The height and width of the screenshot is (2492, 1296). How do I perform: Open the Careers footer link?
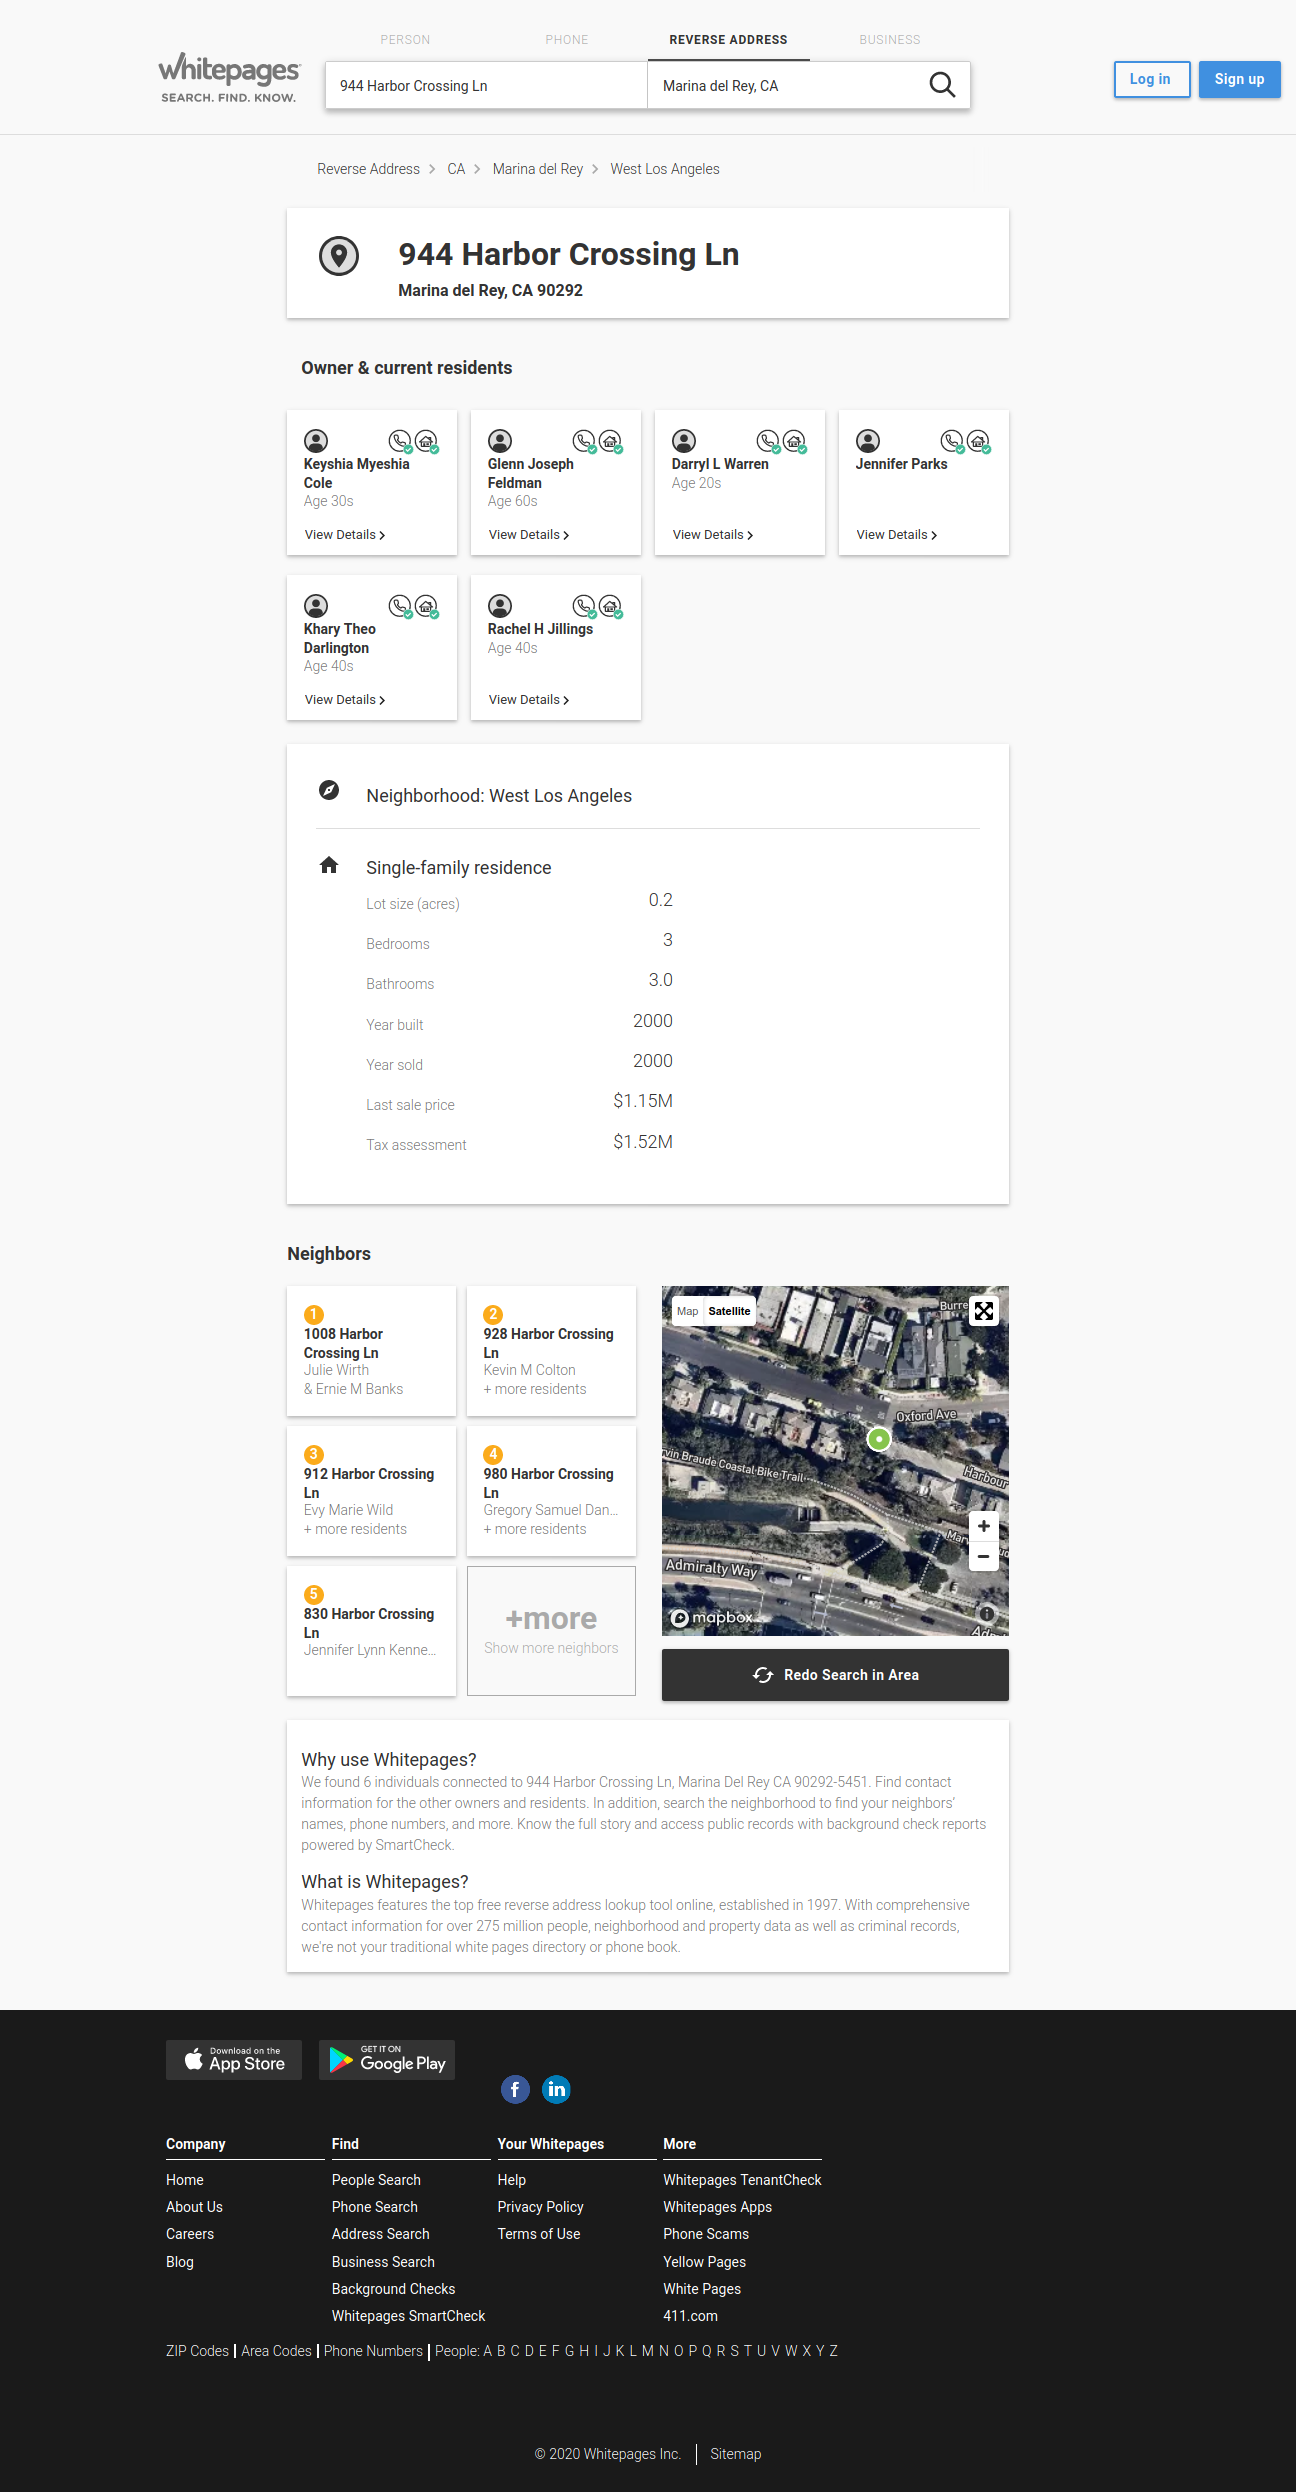tap(190, 2234)
